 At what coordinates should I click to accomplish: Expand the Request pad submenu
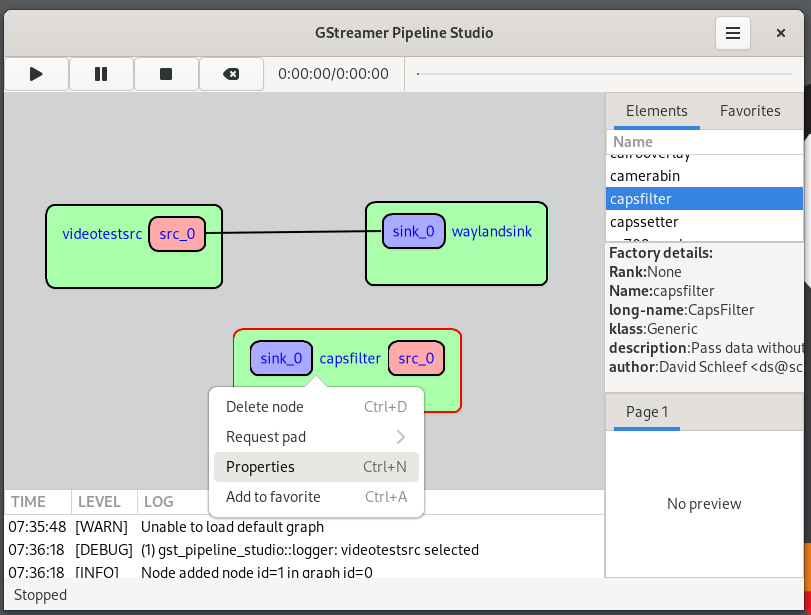coord(316,437)
